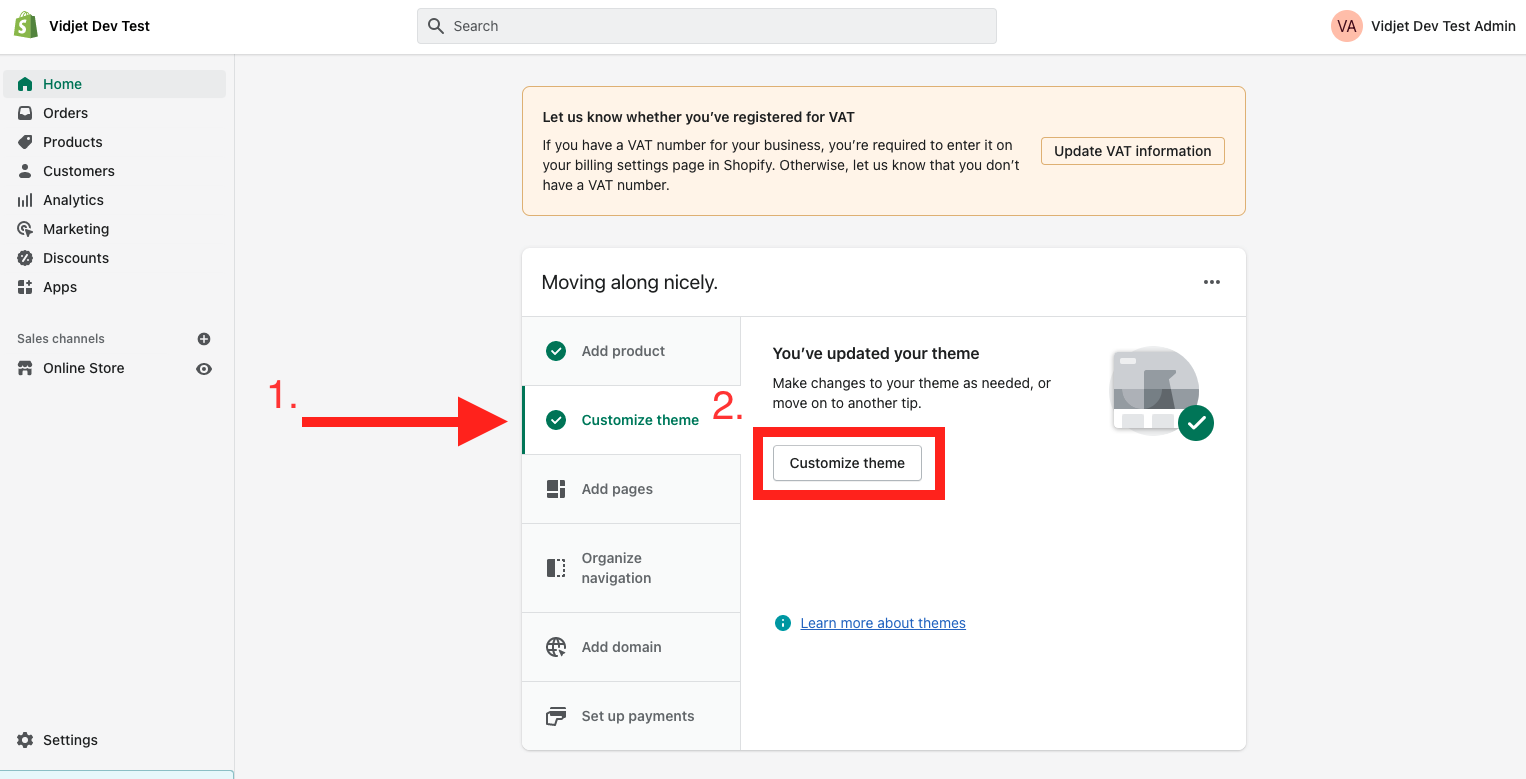1526x779 pixels.
Task: Click the Sales channels section heading
Action: (x=61, y=339)
